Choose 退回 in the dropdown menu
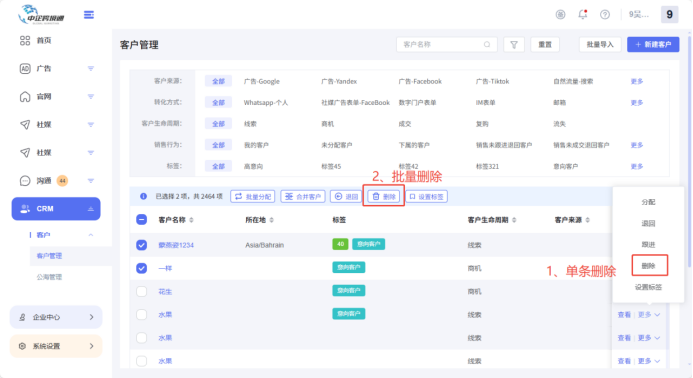Viewport: 693px width, 378px height. click(648, 223)
